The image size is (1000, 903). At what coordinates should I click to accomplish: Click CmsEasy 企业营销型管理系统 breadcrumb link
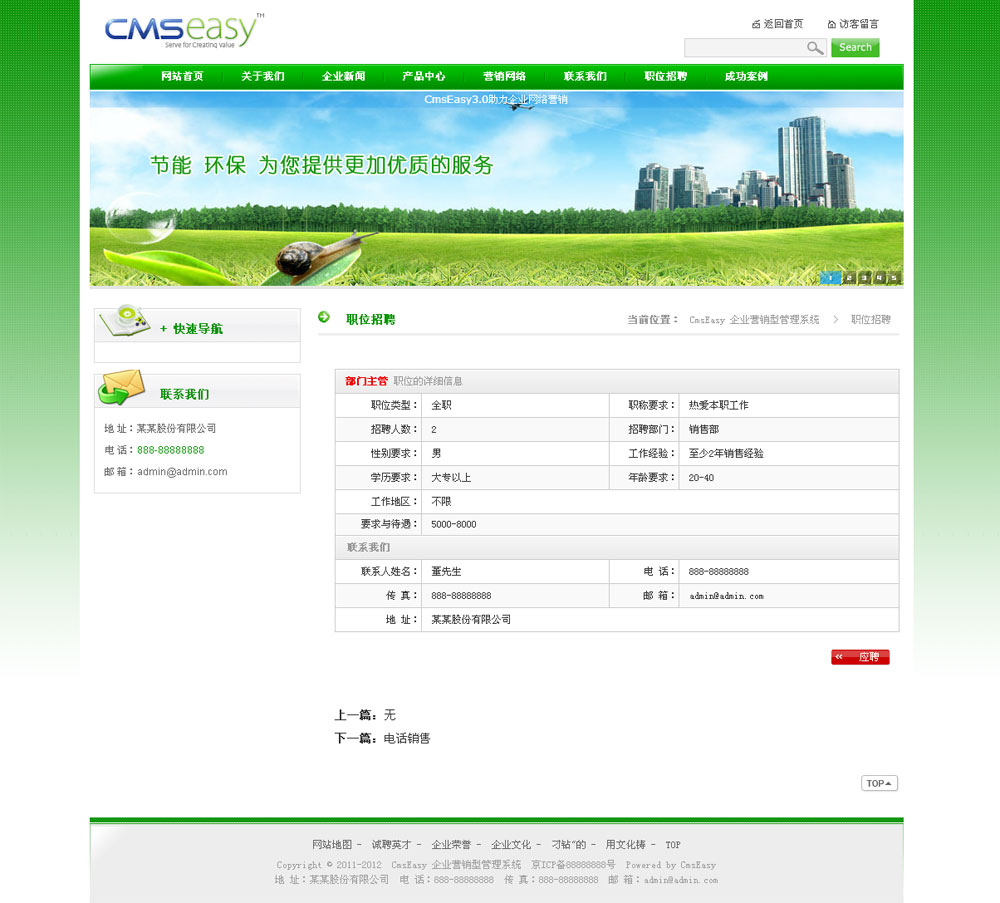point(754,320)
